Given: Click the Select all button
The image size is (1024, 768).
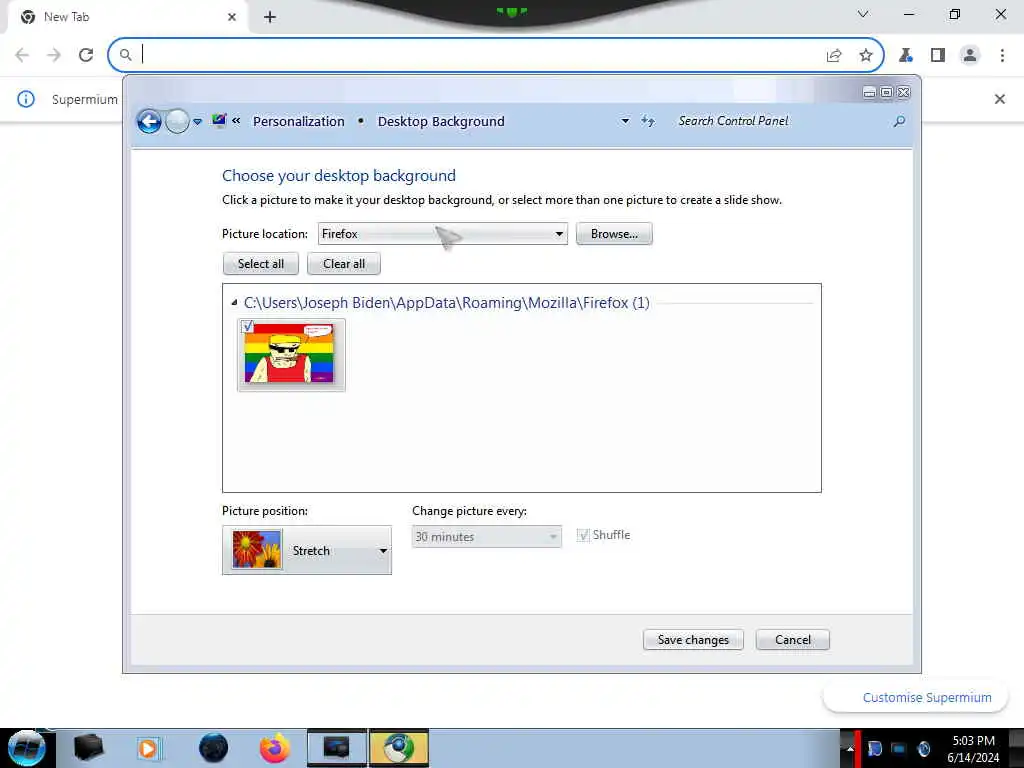Looking at the screenshot, I should tap(261, 264).
